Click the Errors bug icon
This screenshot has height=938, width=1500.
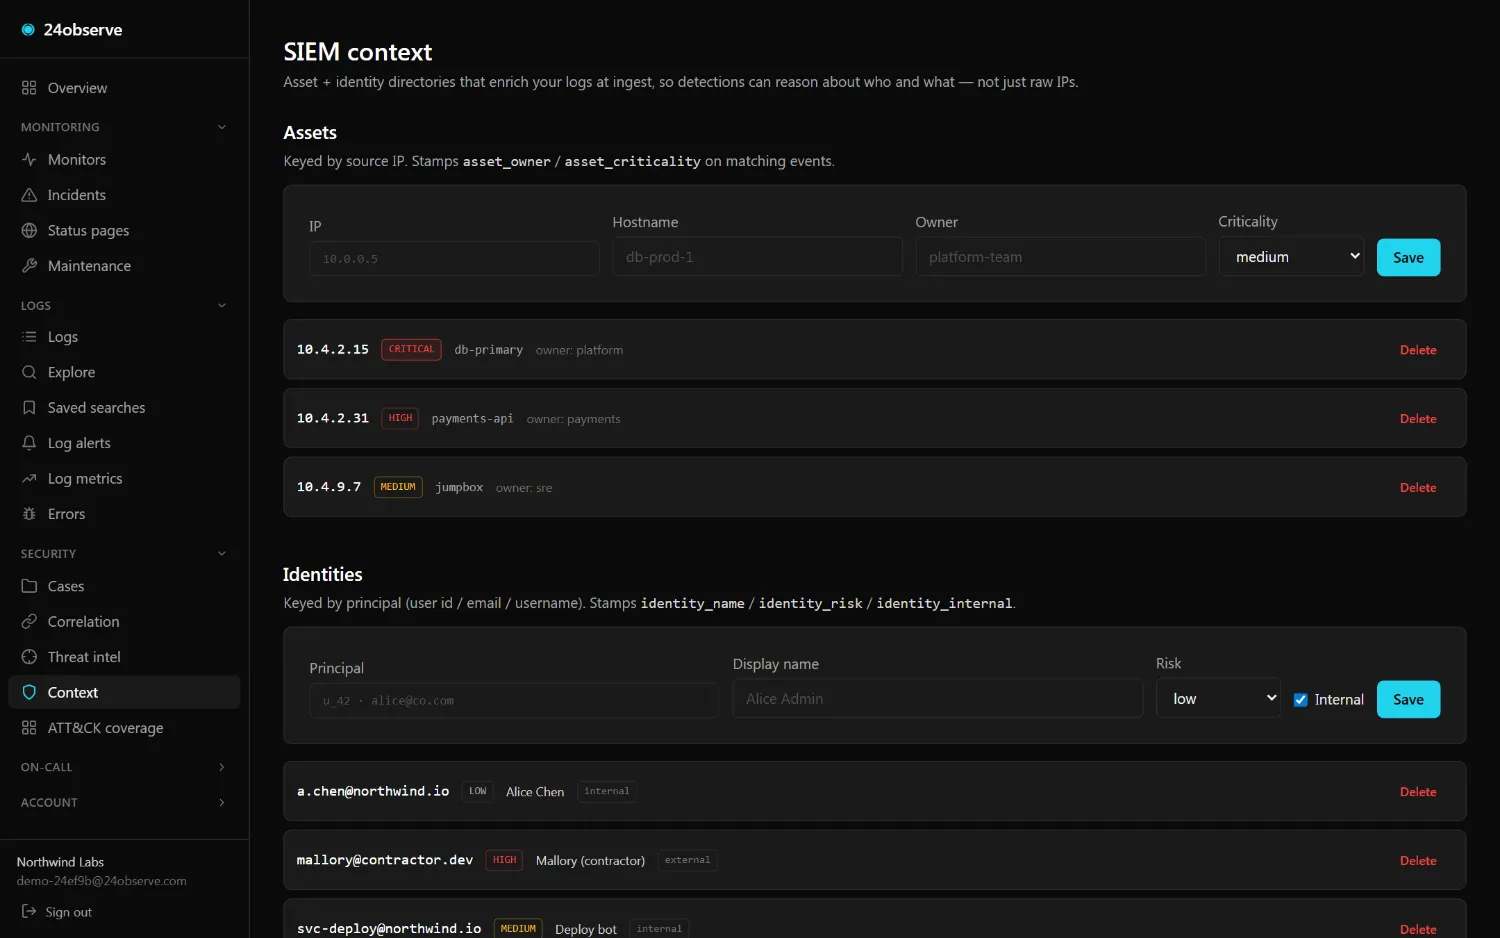[x=29, y=514]
